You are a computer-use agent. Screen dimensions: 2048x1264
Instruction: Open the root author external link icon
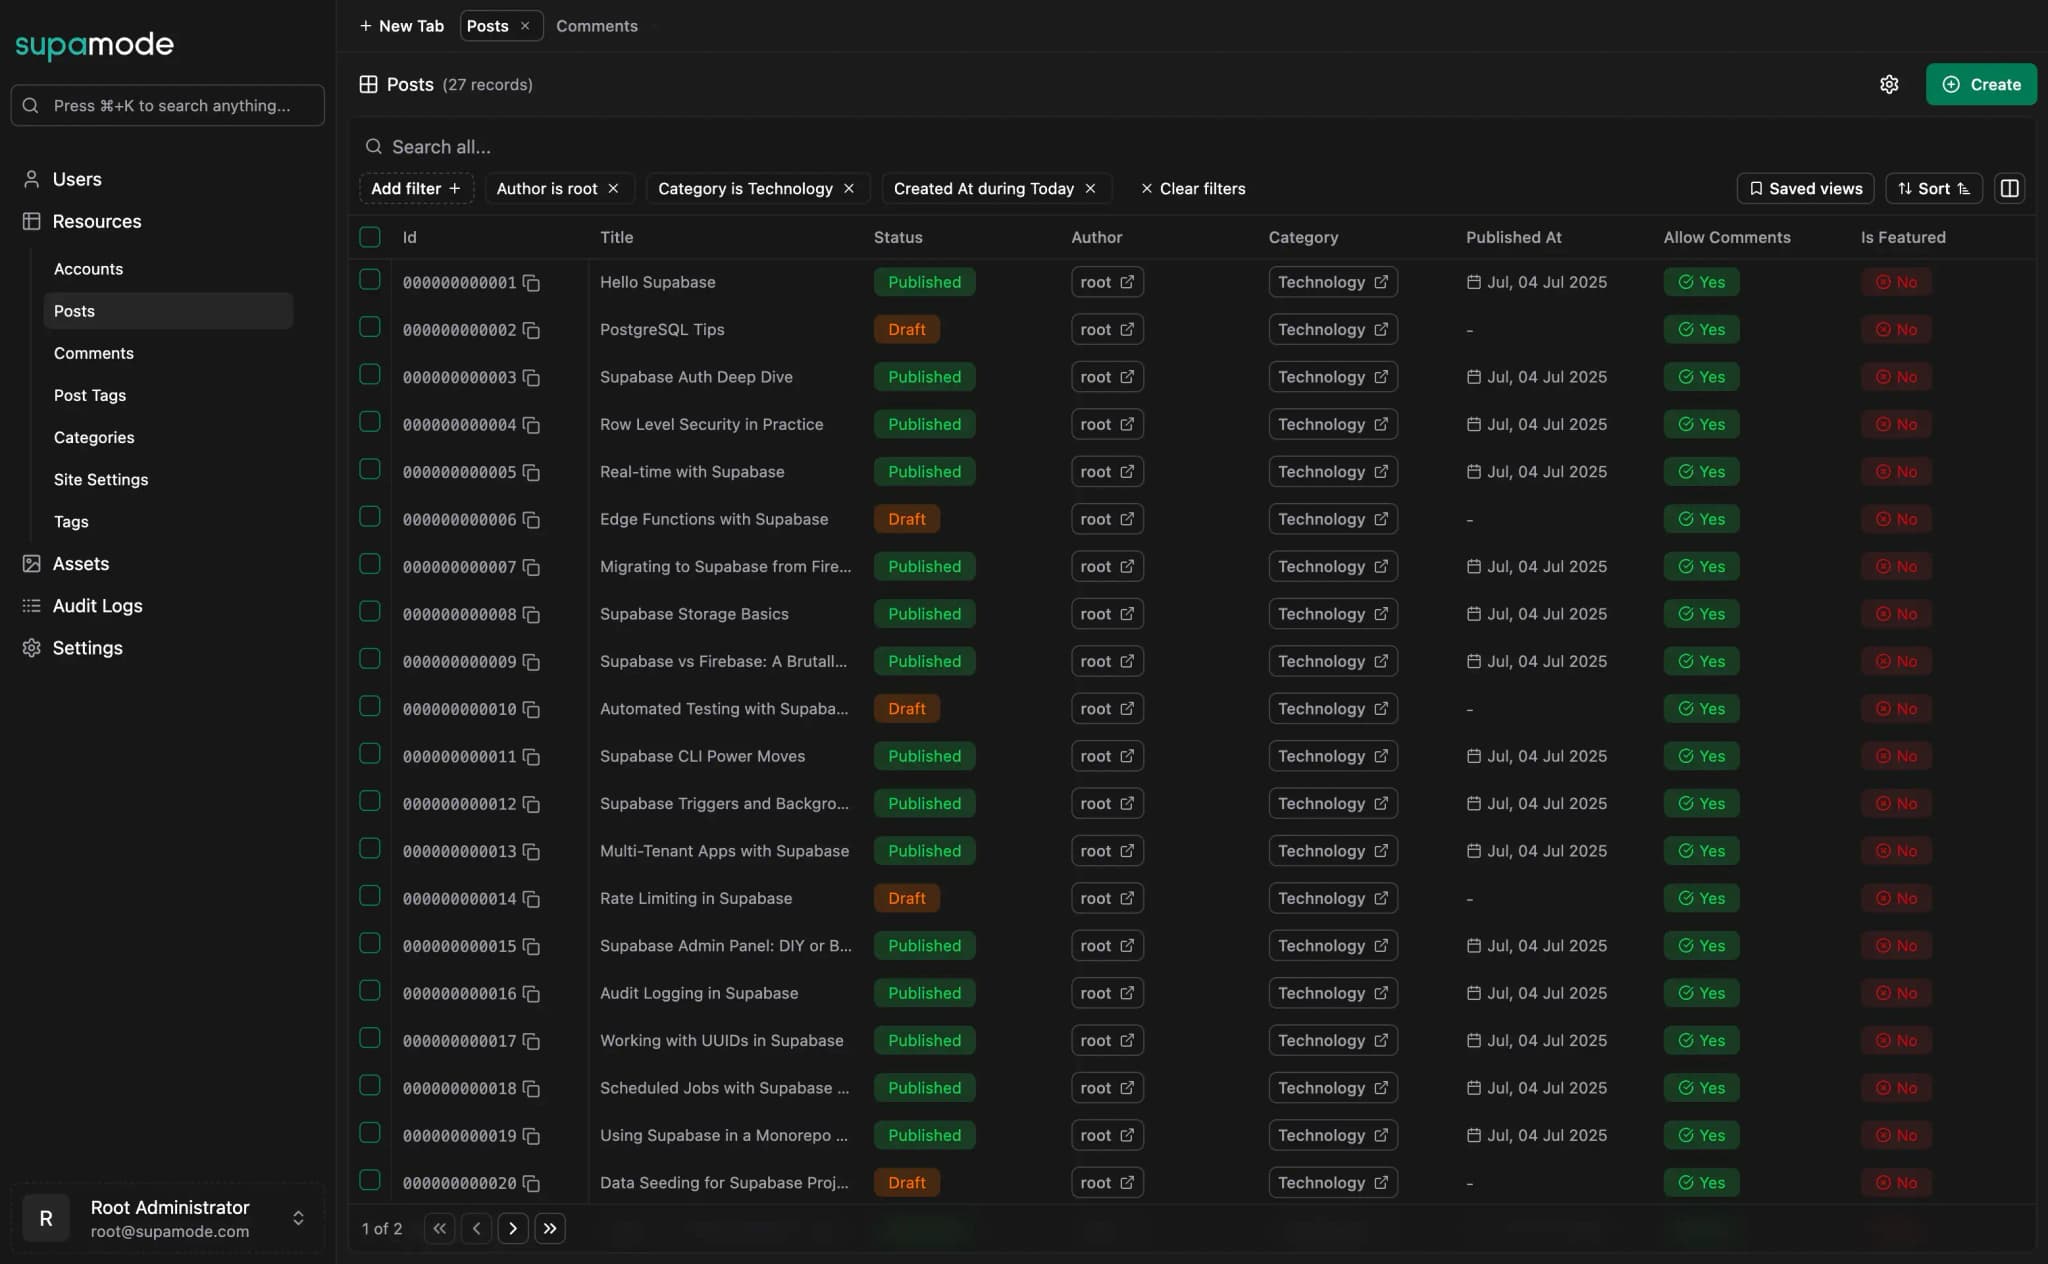pos(1128,282)
